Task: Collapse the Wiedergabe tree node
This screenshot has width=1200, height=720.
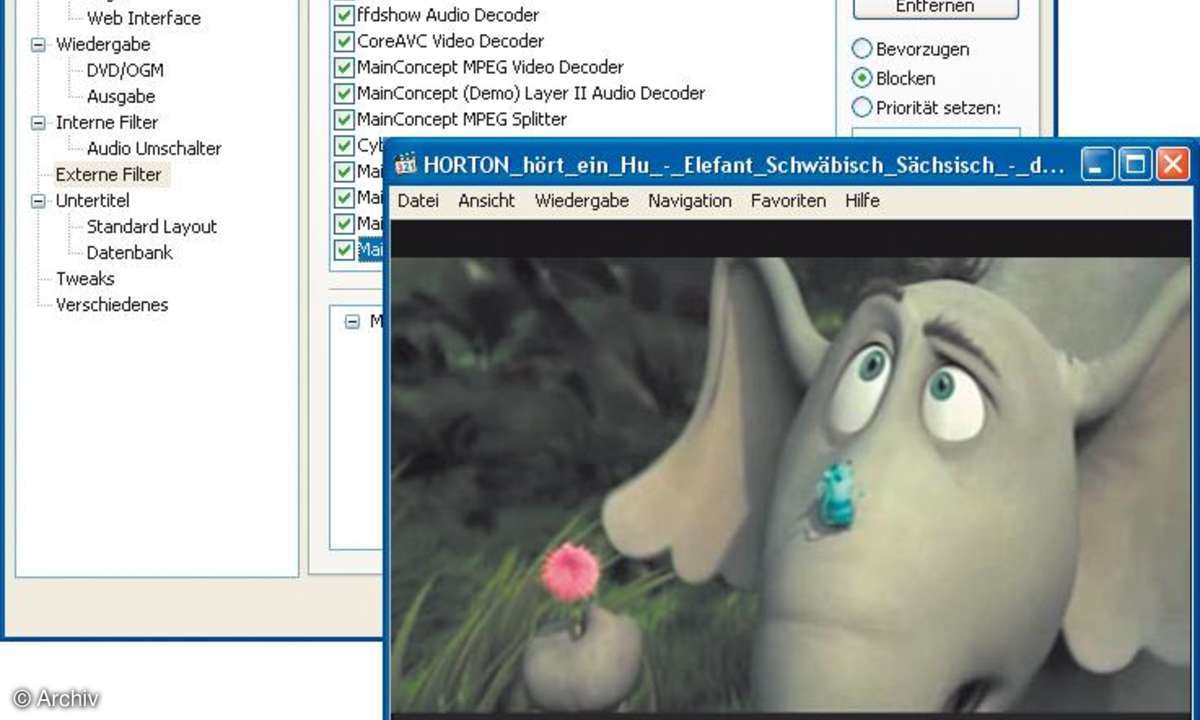Action: coord(39,45)
